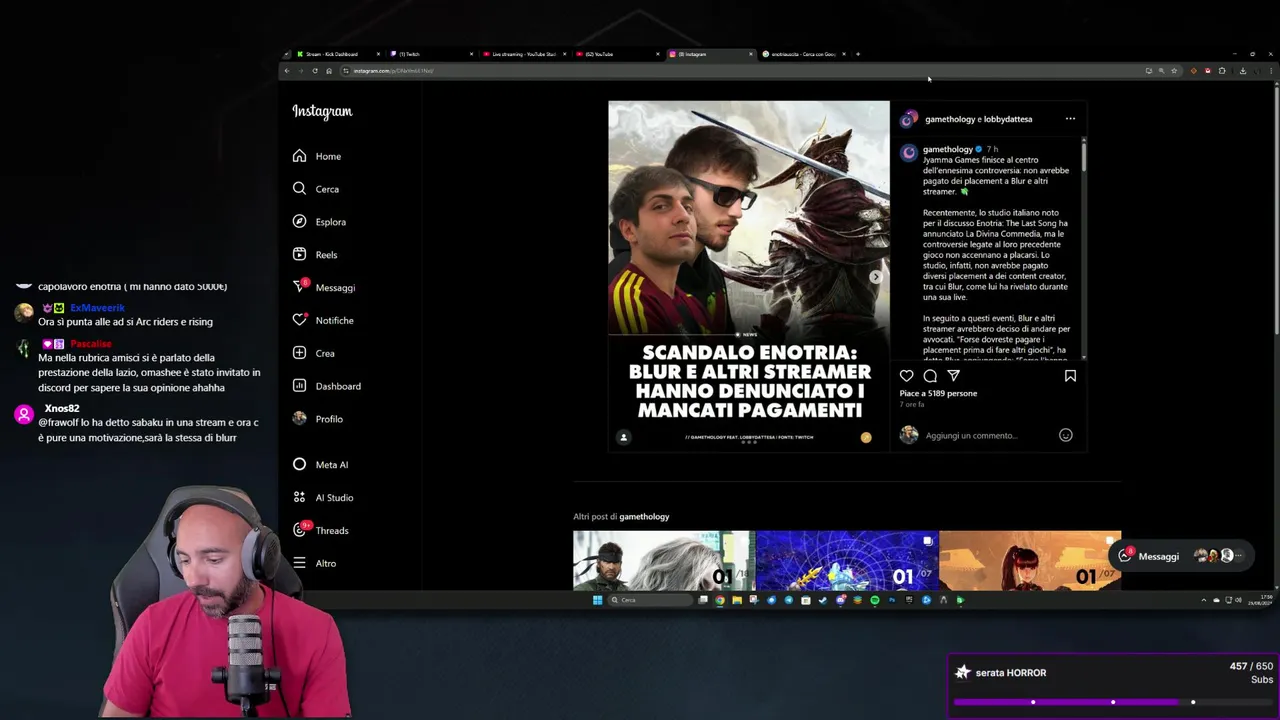
Task: Switch to the (62) YouTube tab
Action: pos(618,54)
